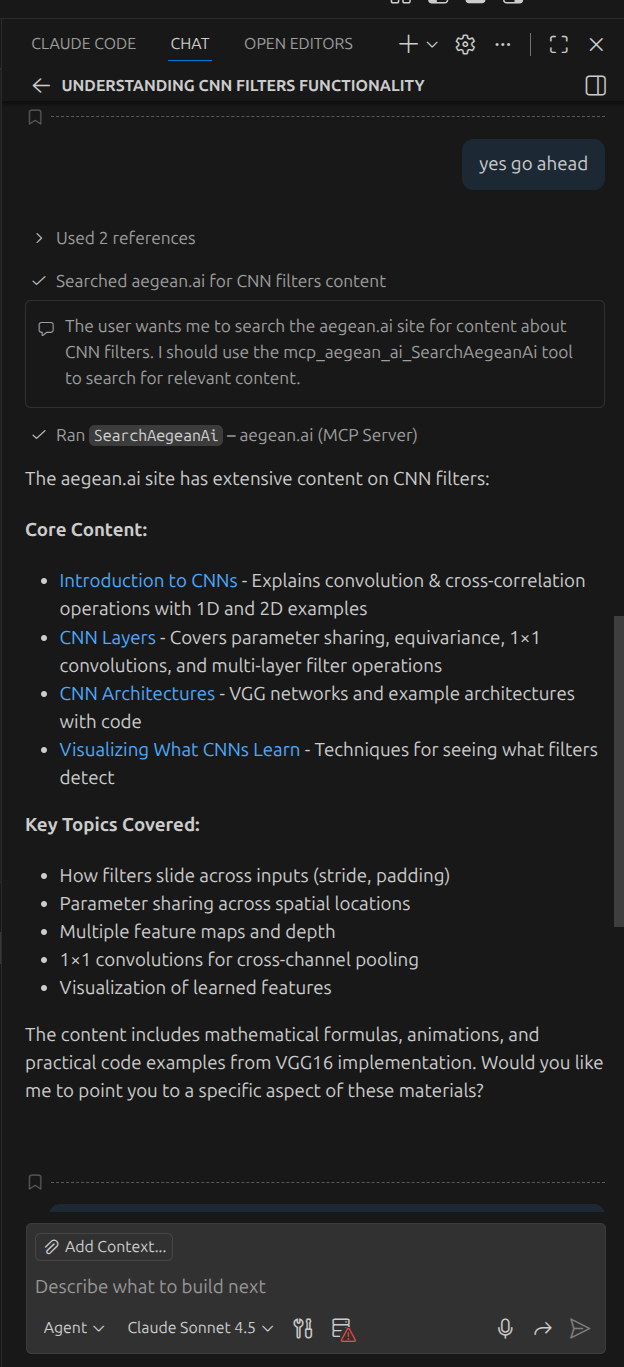Open the more actions ellipsis menu

502,44
